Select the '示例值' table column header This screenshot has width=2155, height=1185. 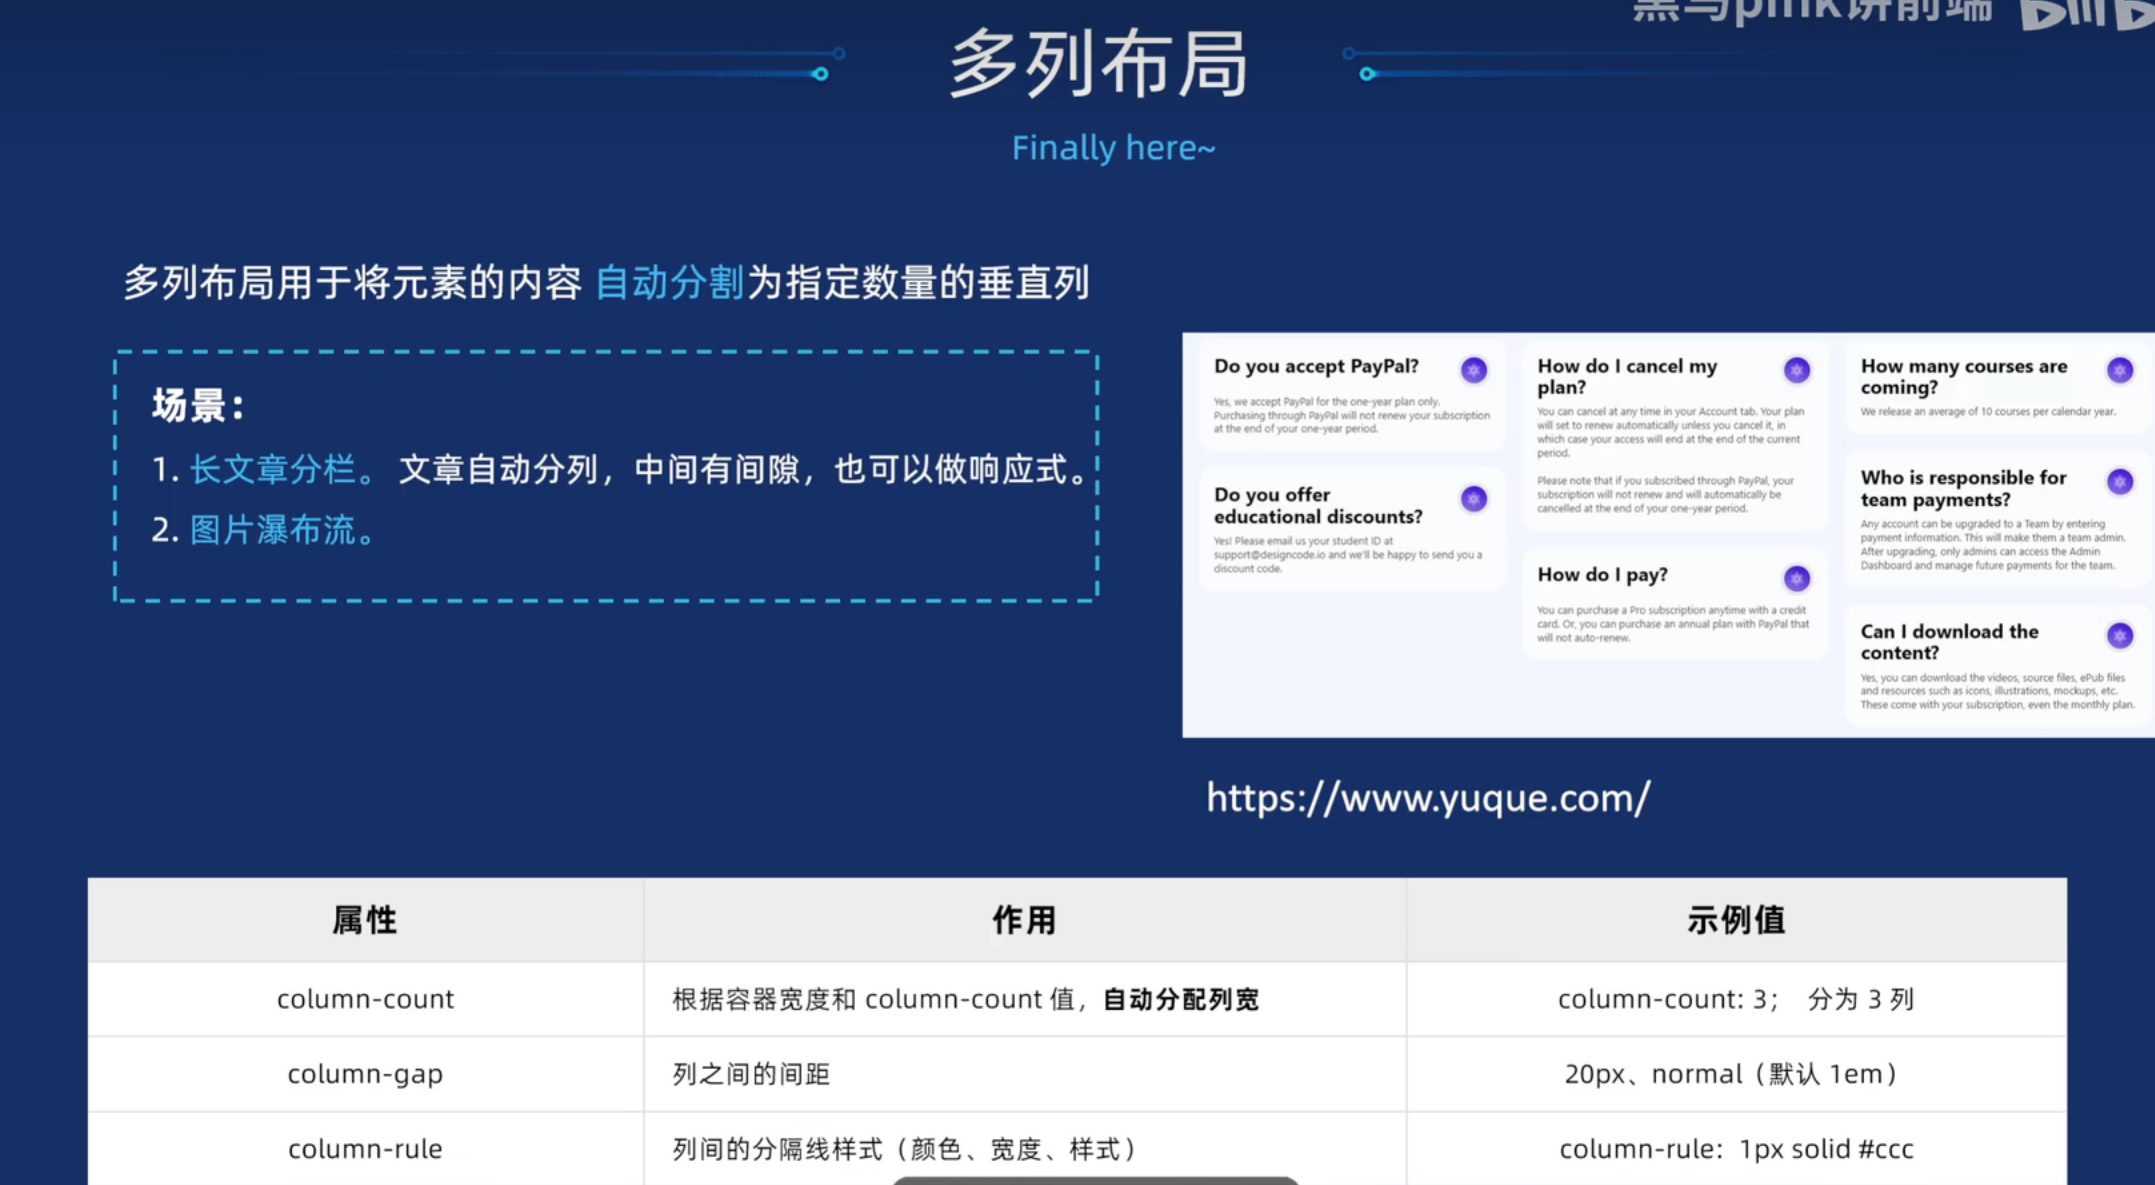[x=1736, y=920]
